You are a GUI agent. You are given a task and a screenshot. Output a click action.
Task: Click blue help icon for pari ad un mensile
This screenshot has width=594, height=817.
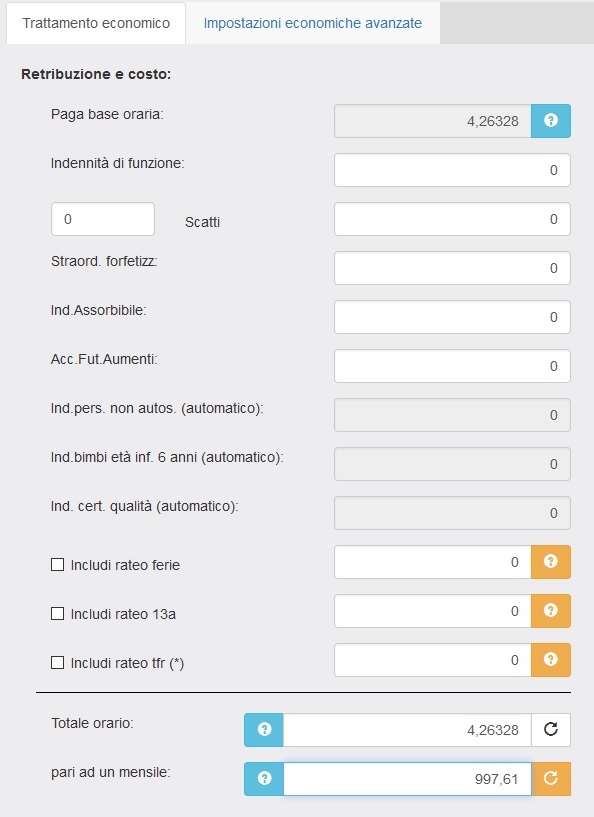tap(264, 778)
